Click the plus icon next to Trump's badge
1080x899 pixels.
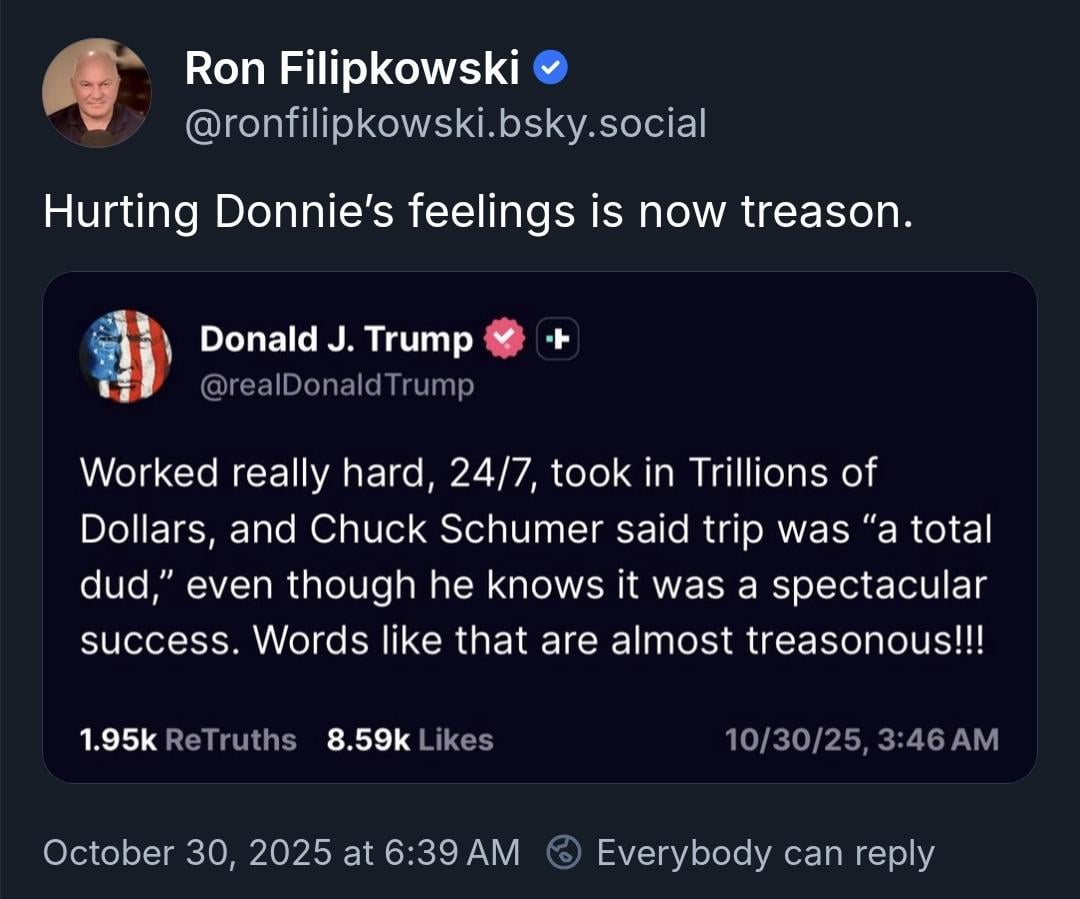coord(558,340)
